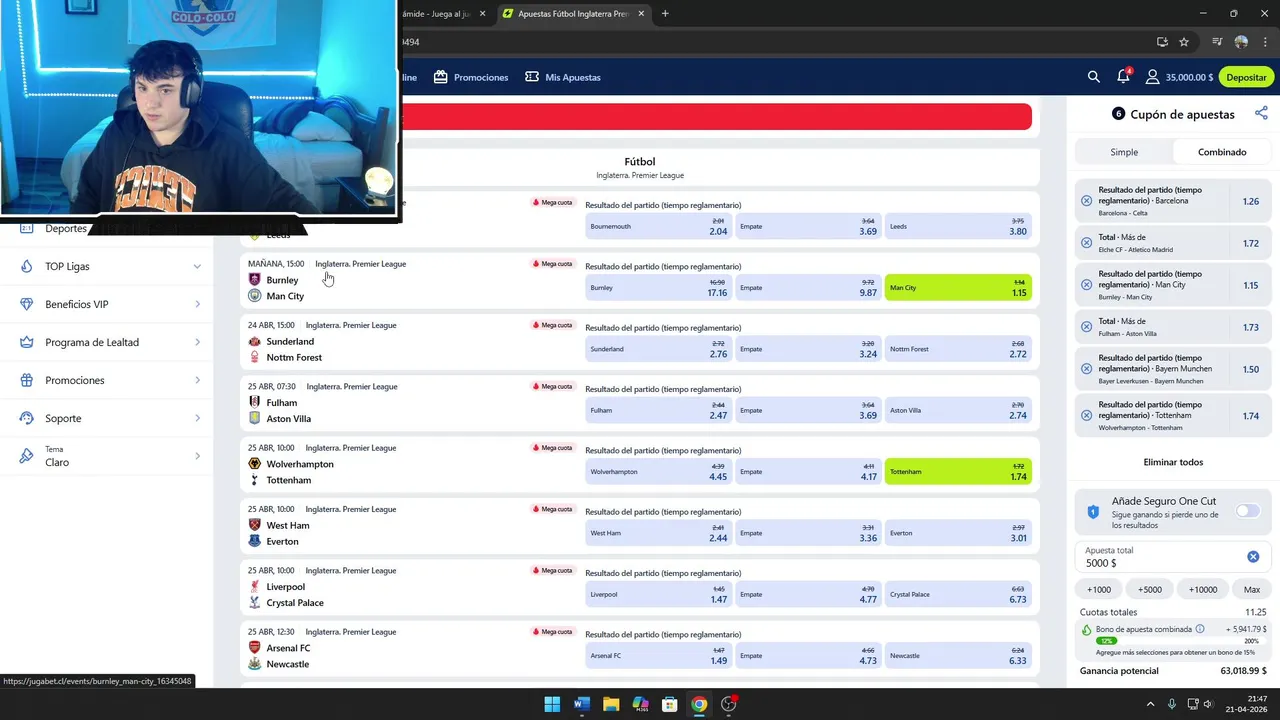This screenshot has height=720, width=1280.
Task: Select Newcastle win odds 6.33
Action: (958, 656)
